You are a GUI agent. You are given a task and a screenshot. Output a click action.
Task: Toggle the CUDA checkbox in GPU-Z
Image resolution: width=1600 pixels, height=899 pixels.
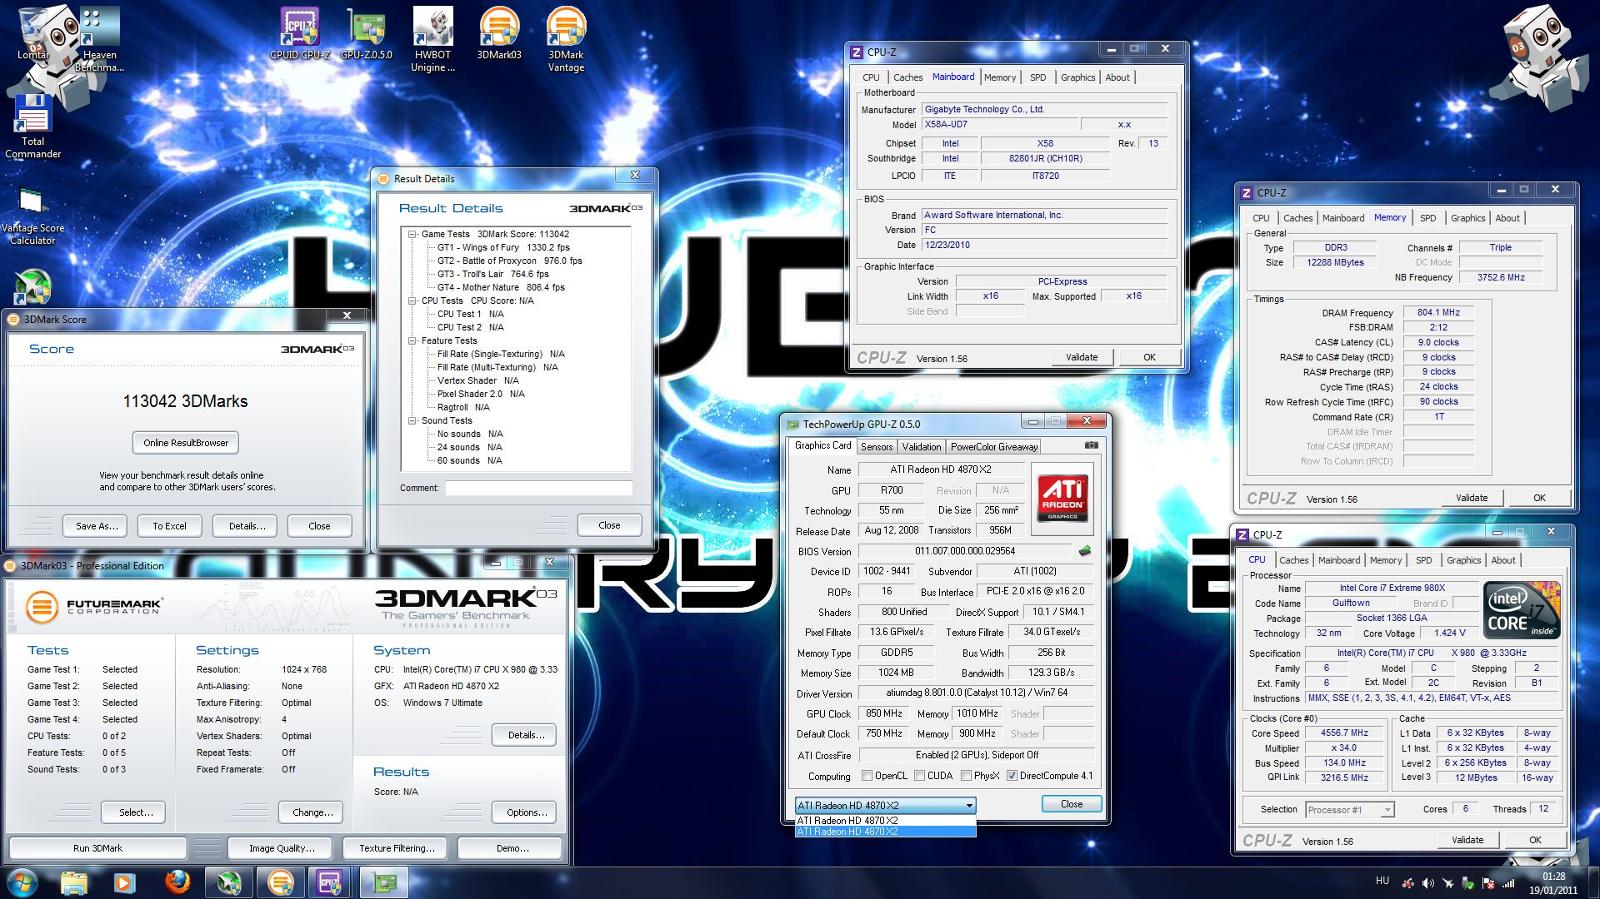tap(918, 776)
